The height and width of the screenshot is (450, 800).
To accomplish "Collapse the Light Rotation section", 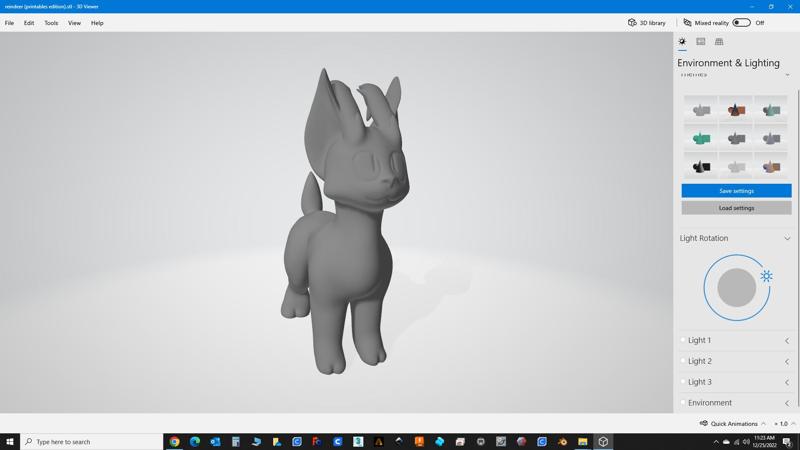I will [x=787, y=238].
